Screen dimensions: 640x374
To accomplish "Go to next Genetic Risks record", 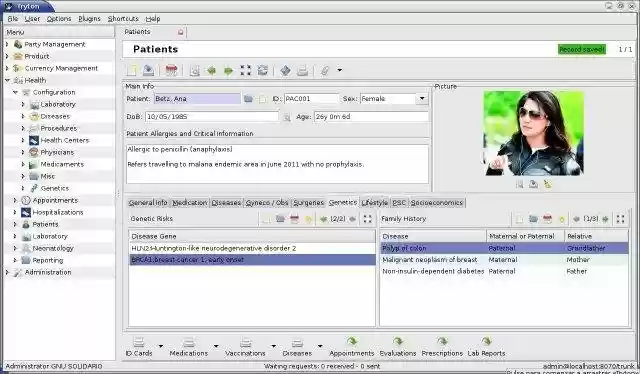I will pyautogui.click(x=352, y=219).
